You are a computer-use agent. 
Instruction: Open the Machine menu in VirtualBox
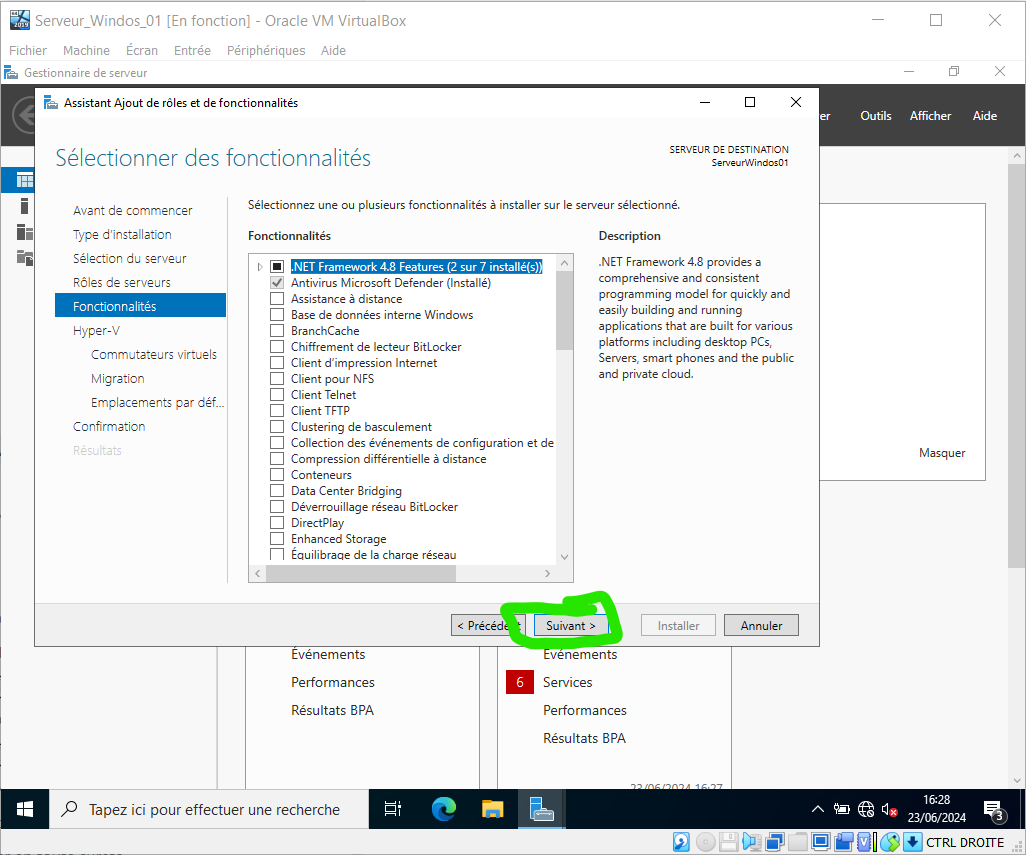click(x=86, y=50)
